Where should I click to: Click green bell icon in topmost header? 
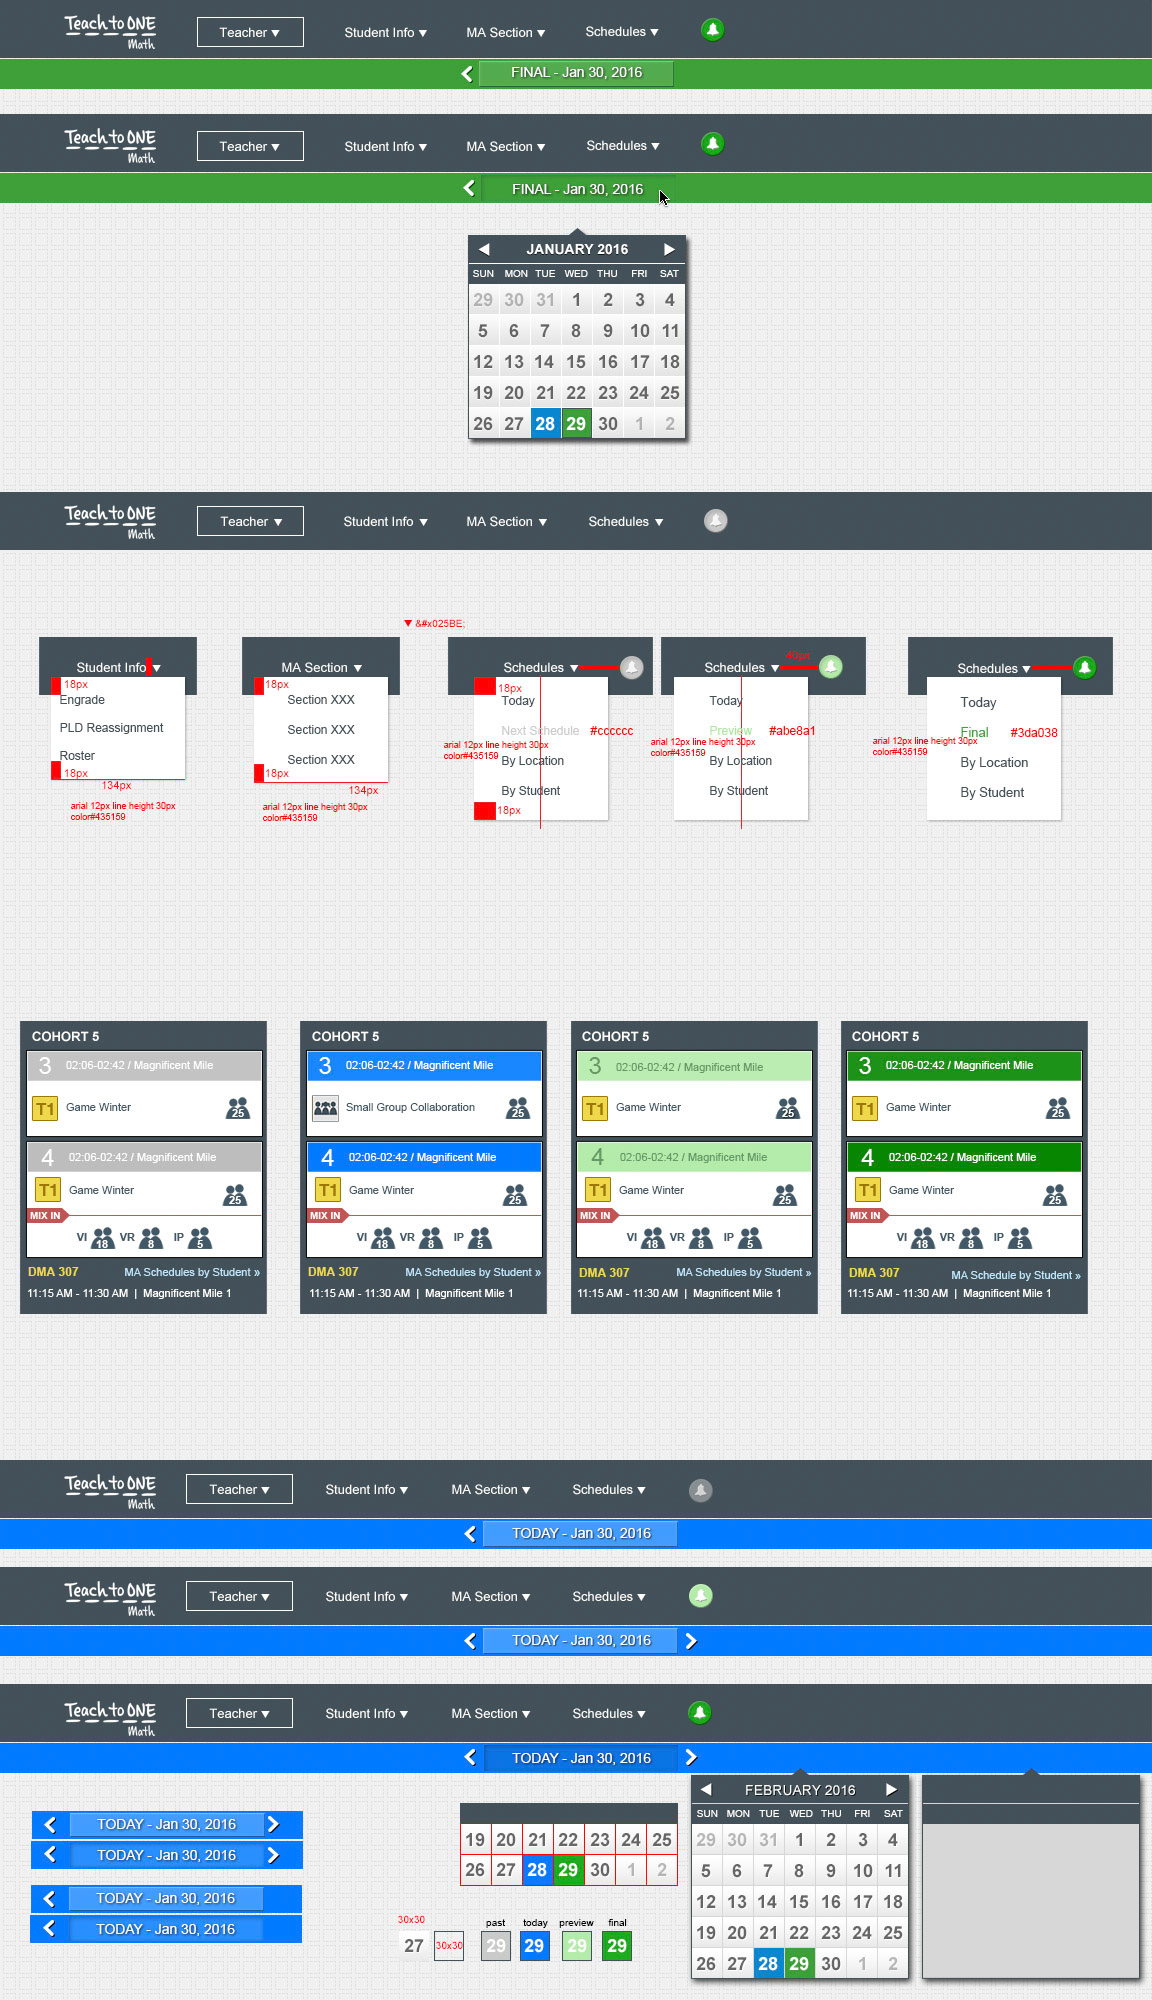[713, 30]
